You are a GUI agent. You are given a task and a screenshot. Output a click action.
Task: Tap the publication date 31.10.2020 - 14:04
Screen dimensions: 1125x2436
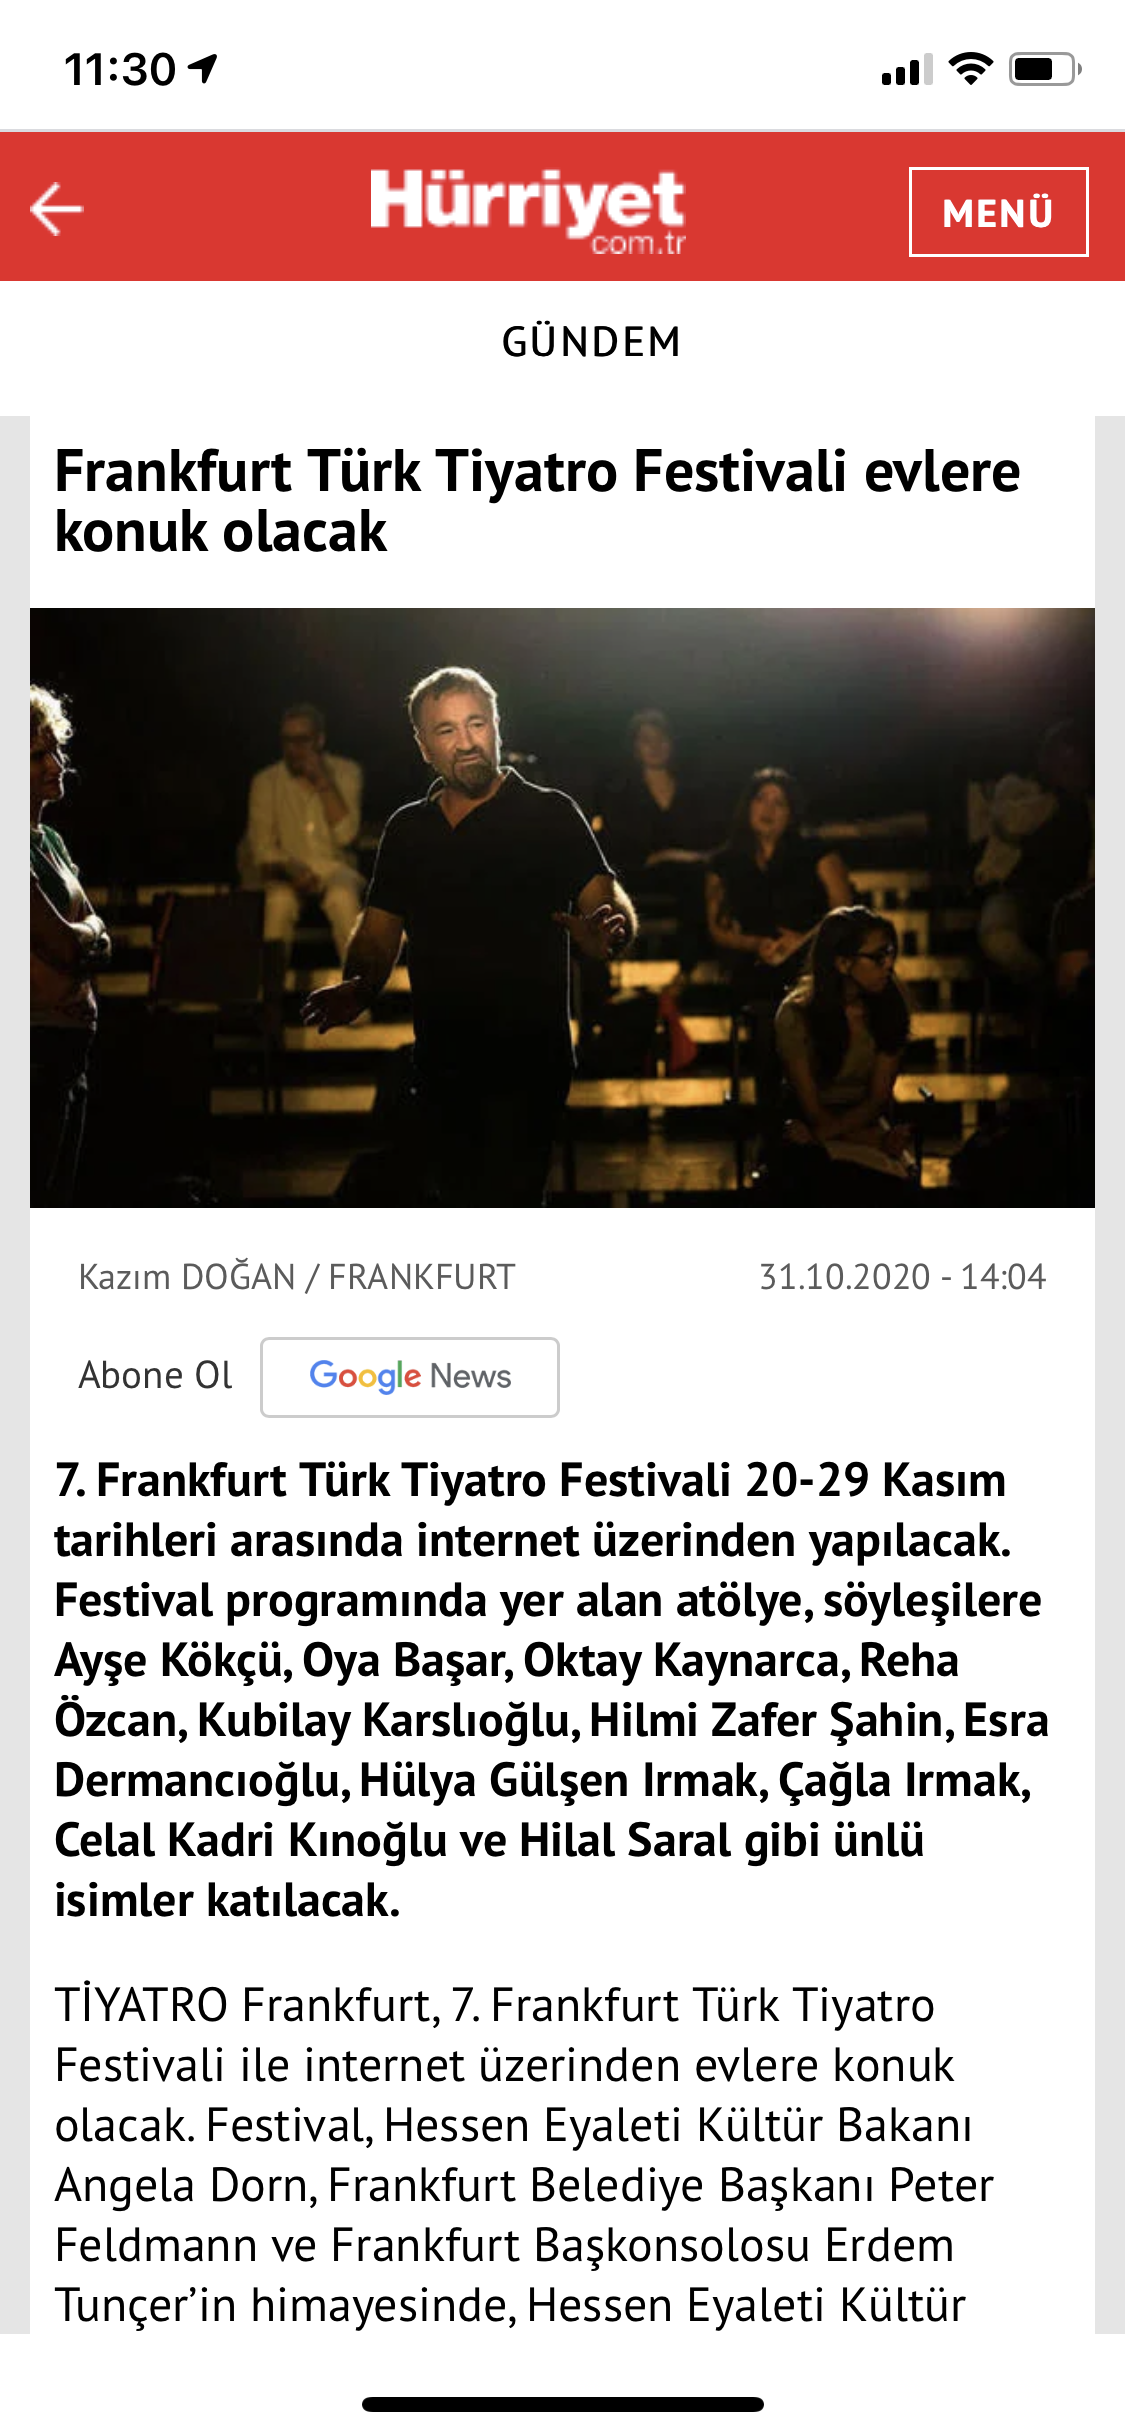tap(902, 1277)
